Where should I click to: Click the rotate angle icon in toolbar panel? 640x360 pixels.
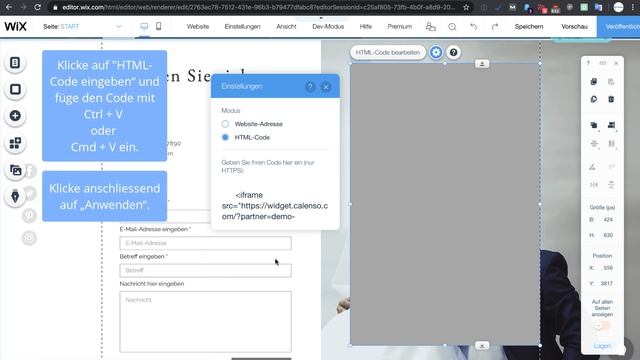pyautogui.click(x=592, y=167)
